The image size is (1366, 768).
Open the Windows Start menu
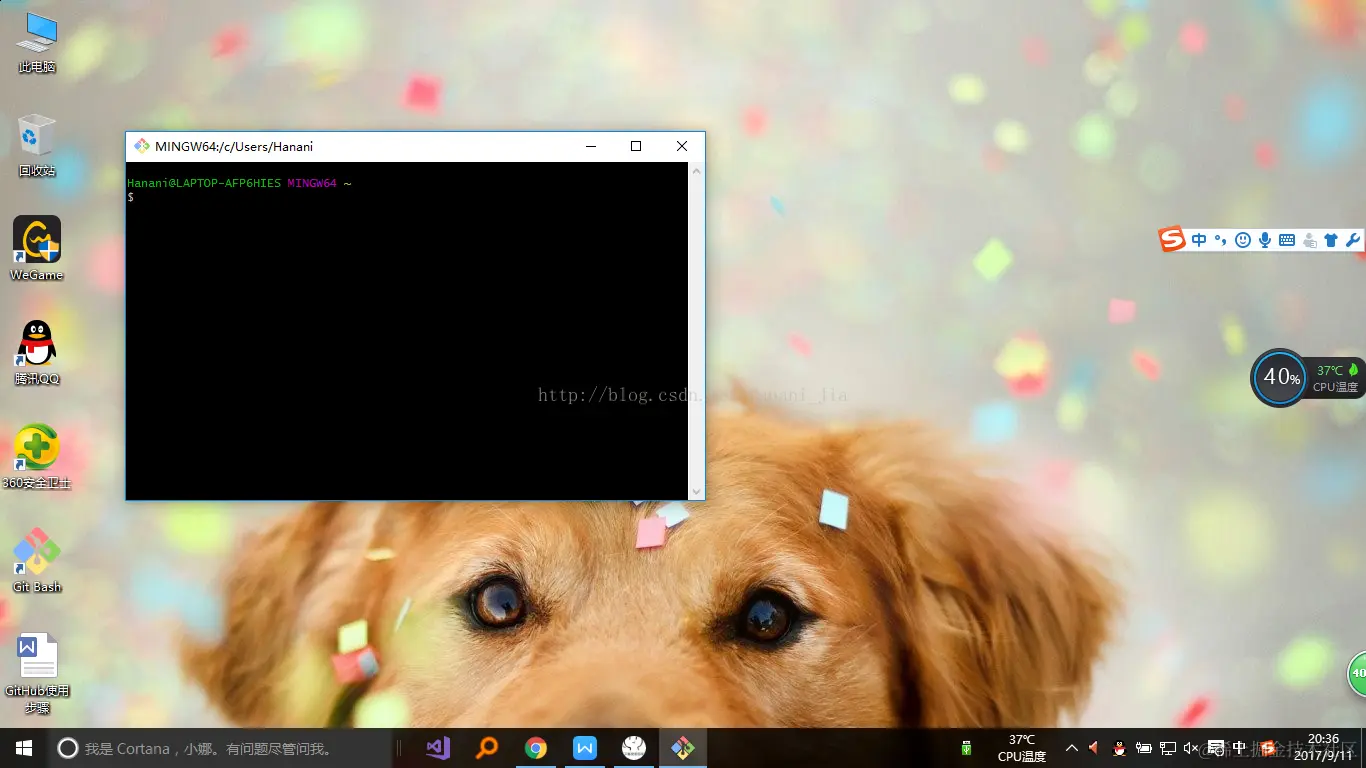click(24, 748)
